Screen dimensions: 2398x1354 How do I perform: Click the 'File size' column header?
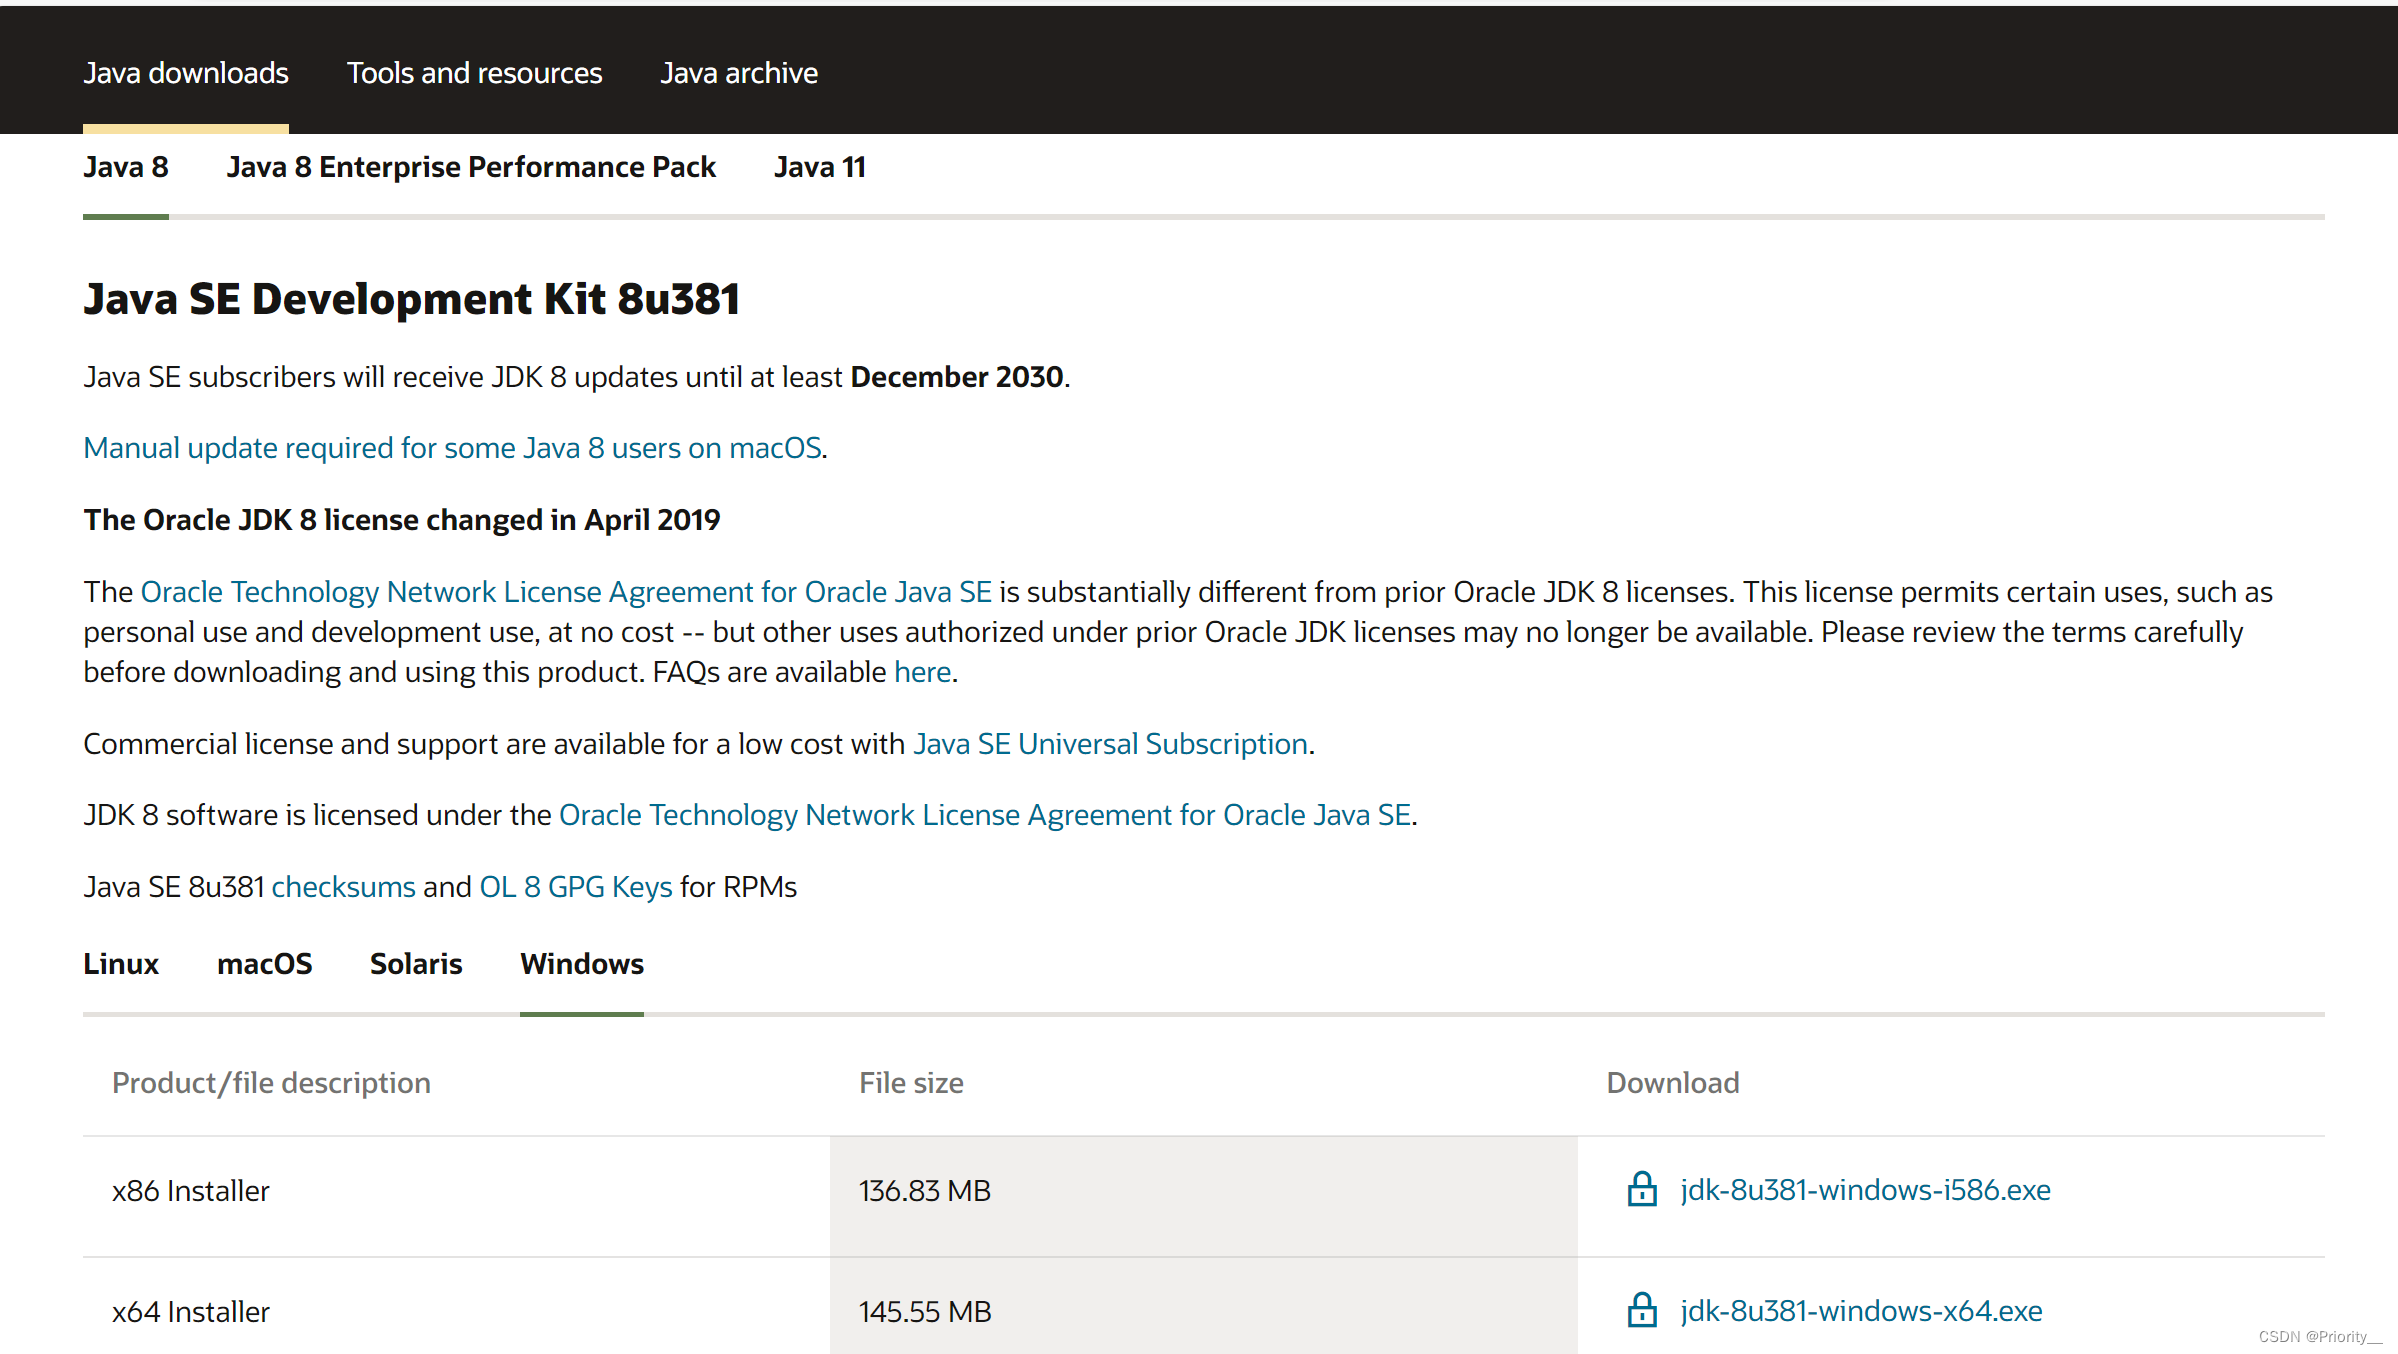click(911, 1083)
